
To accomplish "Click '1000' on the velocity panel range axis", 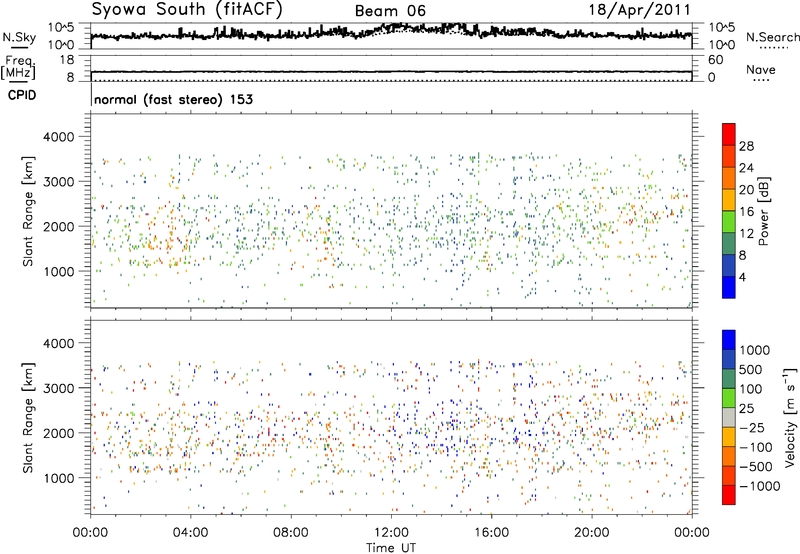I will tap(58, 478).
